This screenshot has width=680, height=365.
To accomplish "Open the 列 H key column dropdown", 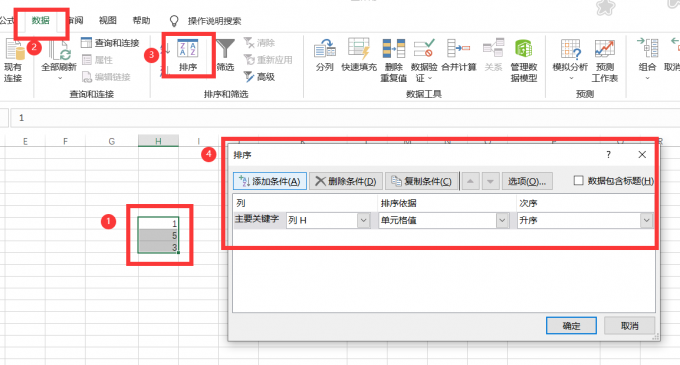I will click(363, 221).
